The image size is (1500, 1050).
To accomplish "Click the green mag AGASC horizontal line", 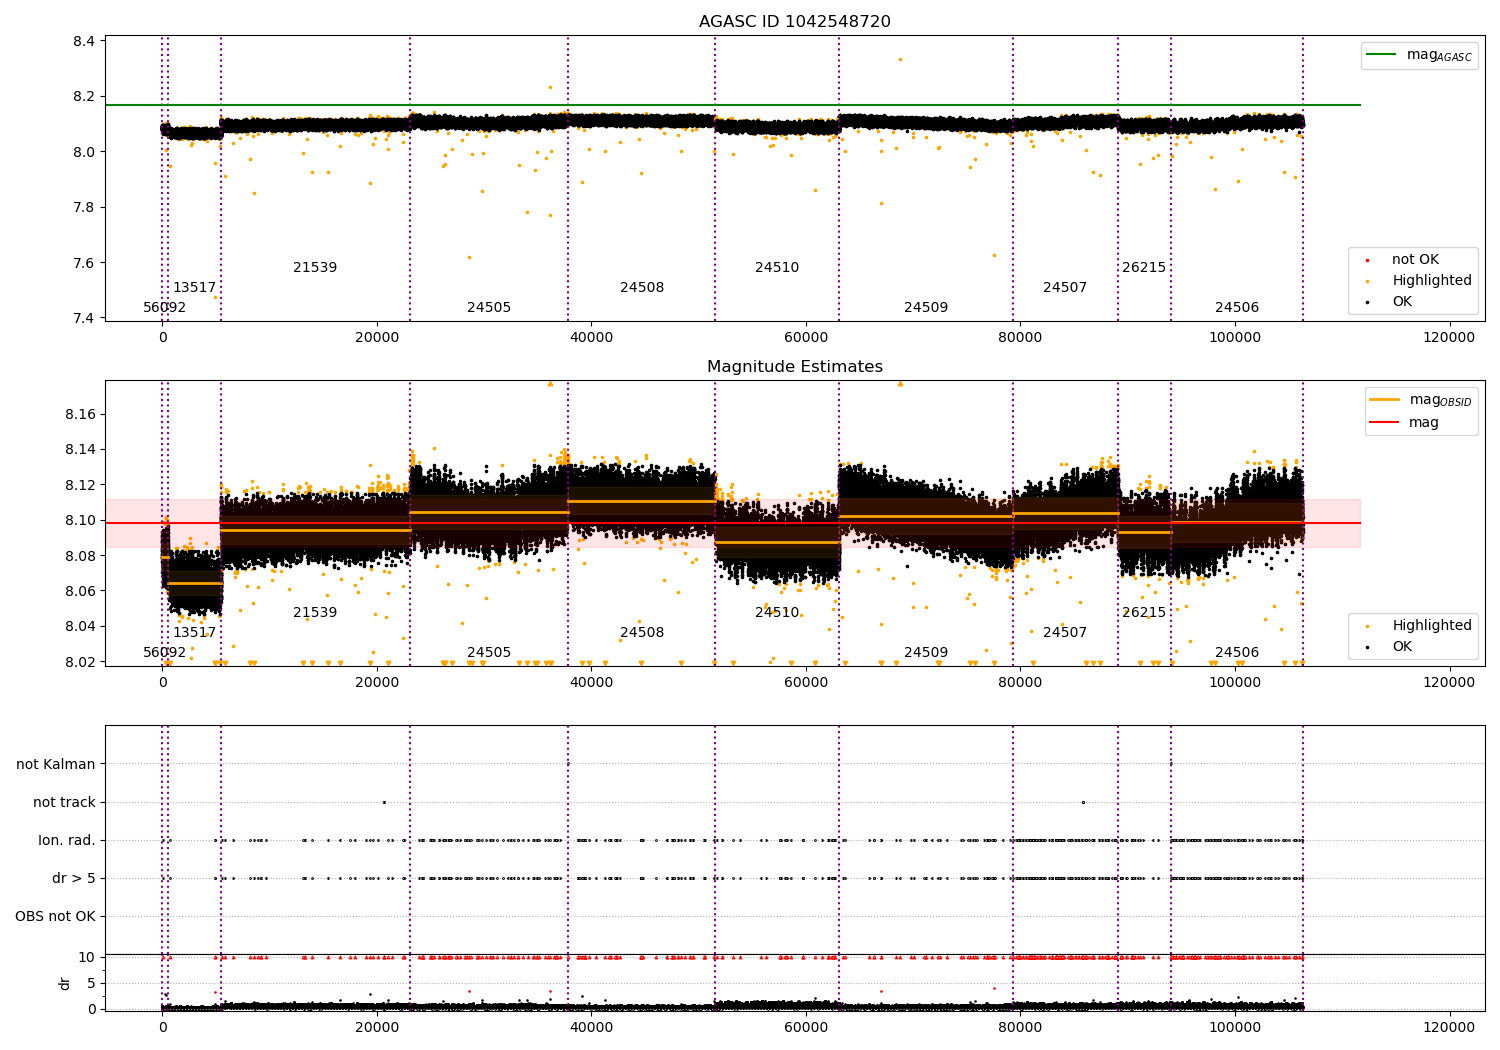I will (733, 105).
